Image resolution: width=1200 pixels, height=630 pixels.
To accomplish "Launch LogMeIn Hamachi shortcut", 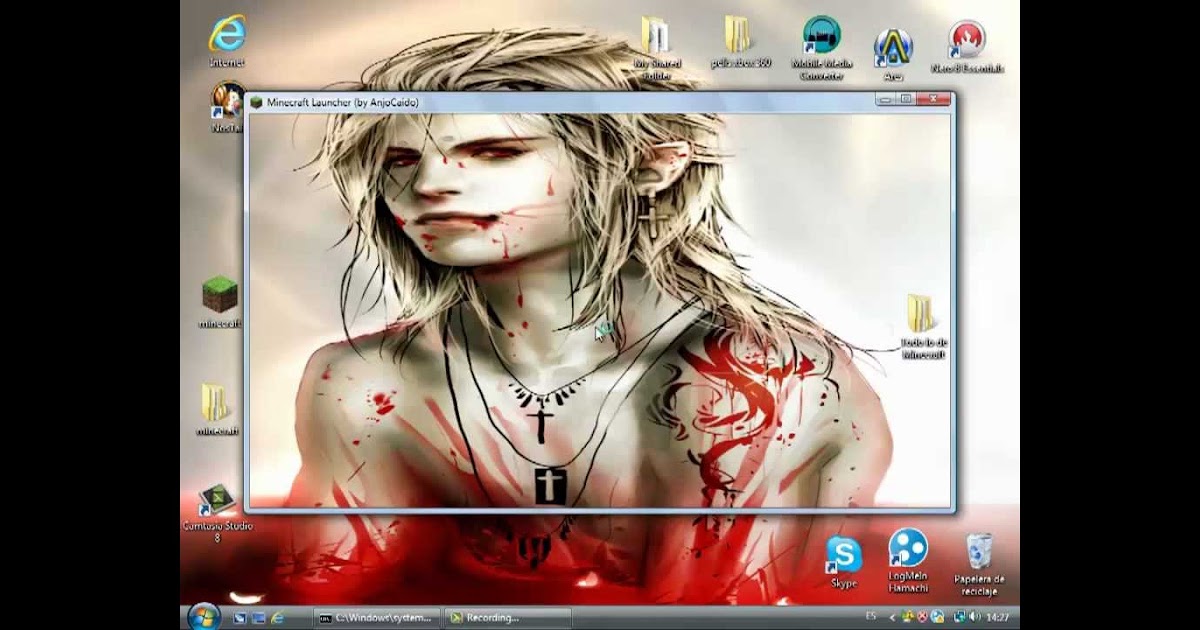I will click(x=908, y=561).
